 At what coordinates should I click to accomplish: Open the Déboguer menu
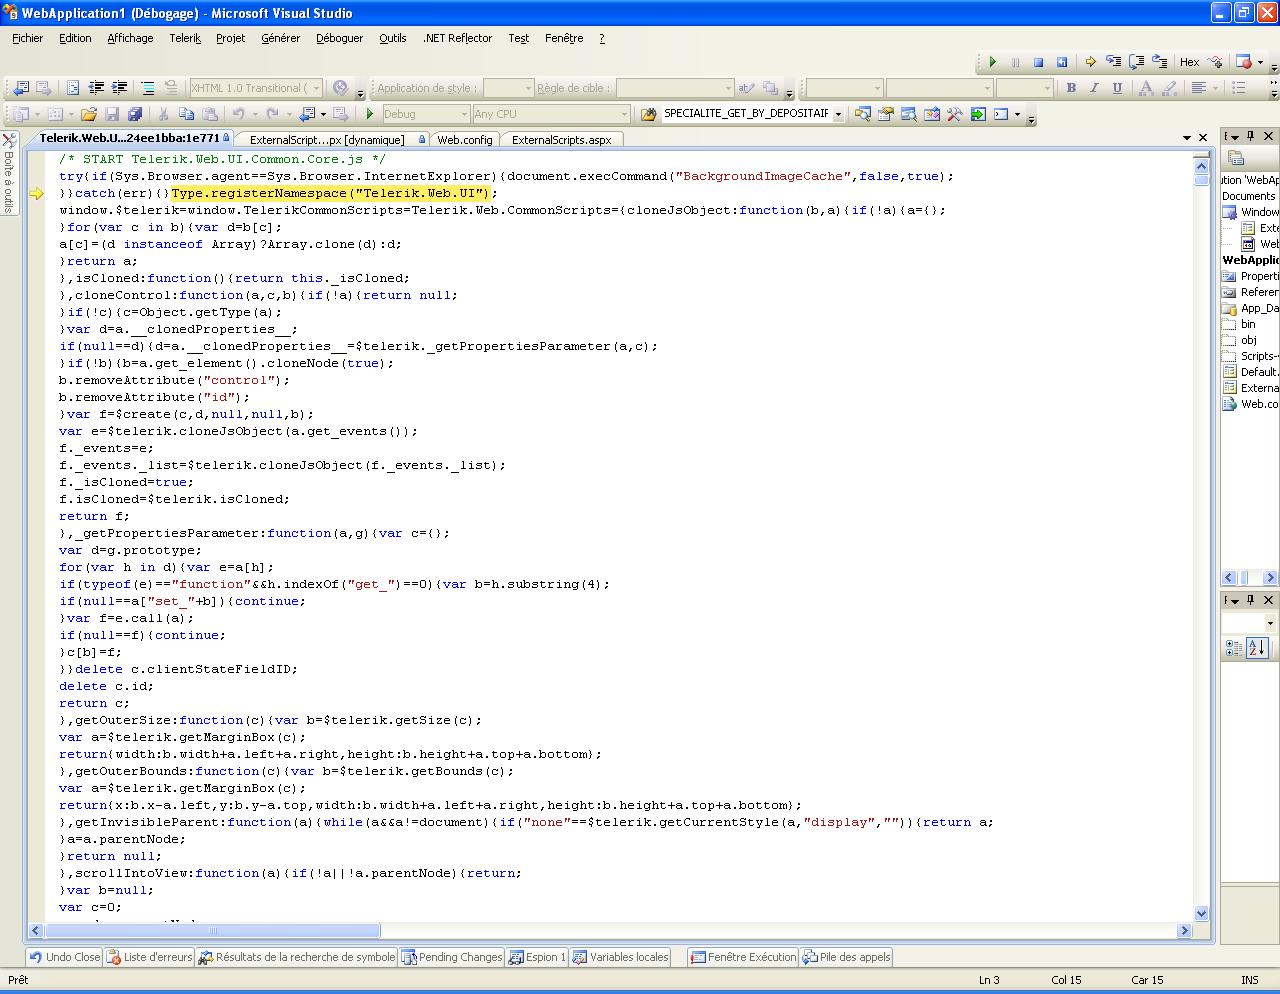point(339,38)
